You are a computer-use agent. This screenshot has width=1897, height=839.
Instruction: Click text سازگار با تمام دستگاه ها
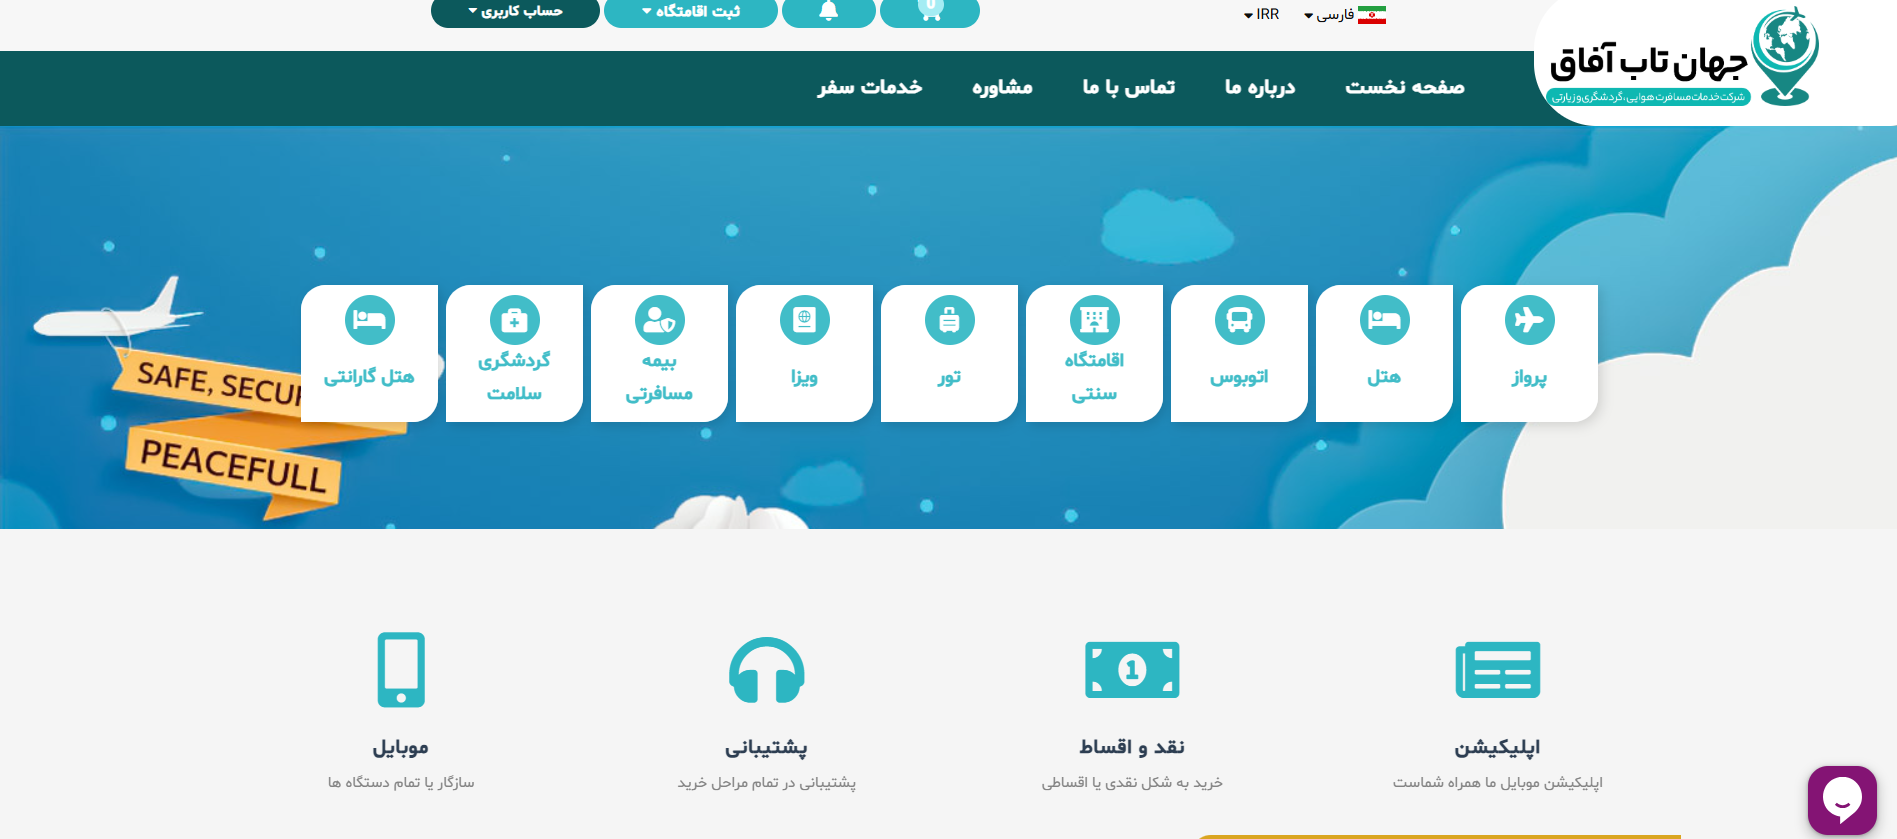[401, 782]
